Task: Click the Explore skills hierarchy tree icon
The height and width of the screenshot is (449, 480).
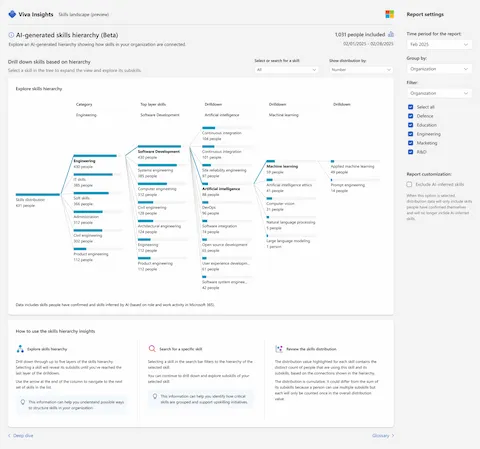Action: pyautogui.click(x=20, y=349)
